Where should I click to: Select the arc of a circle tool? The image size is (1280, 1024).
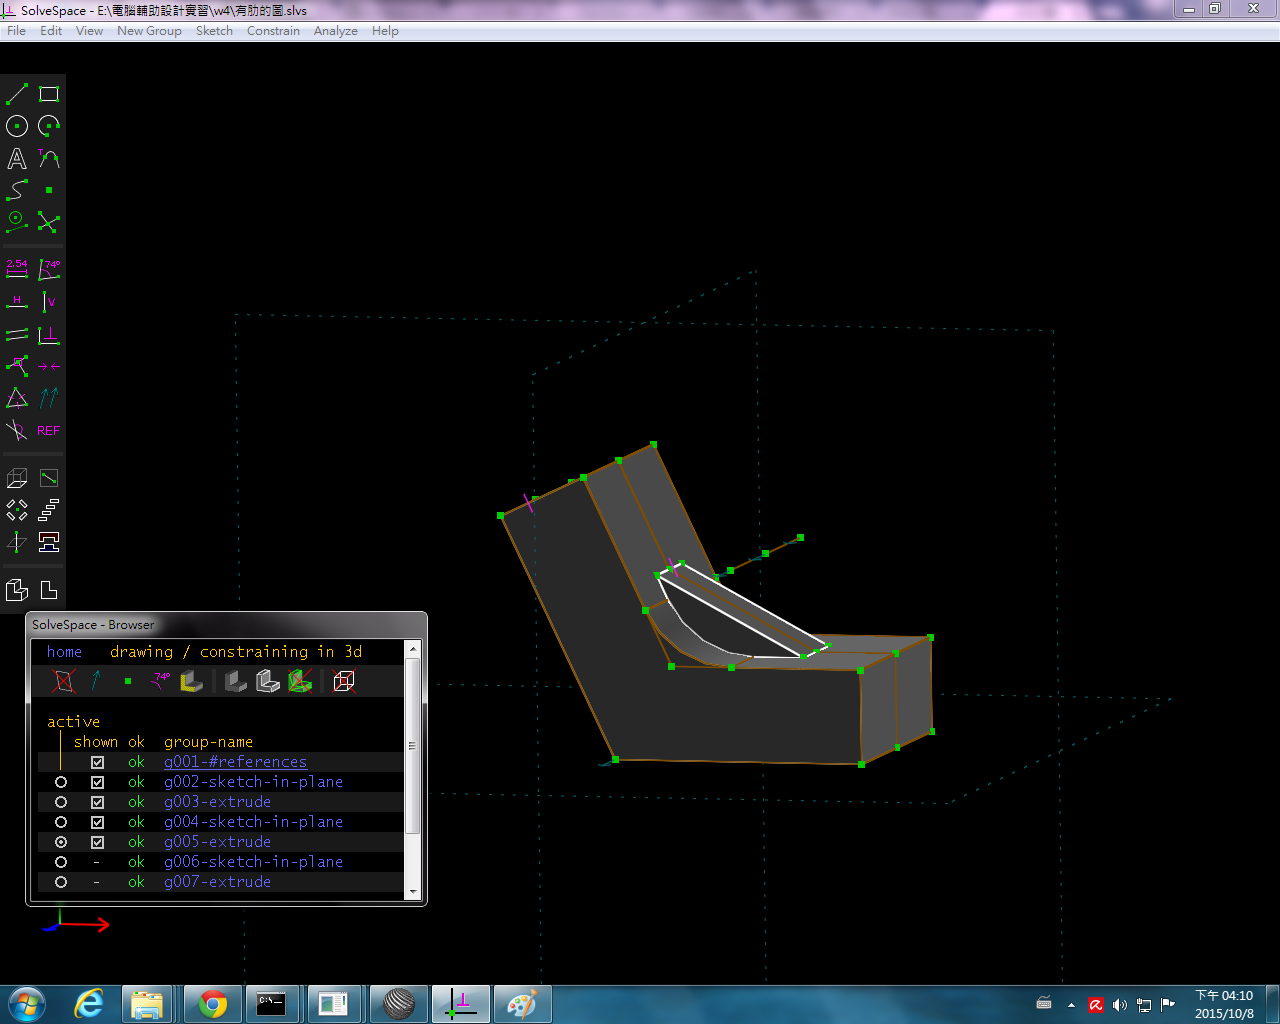tap(49, 126)
